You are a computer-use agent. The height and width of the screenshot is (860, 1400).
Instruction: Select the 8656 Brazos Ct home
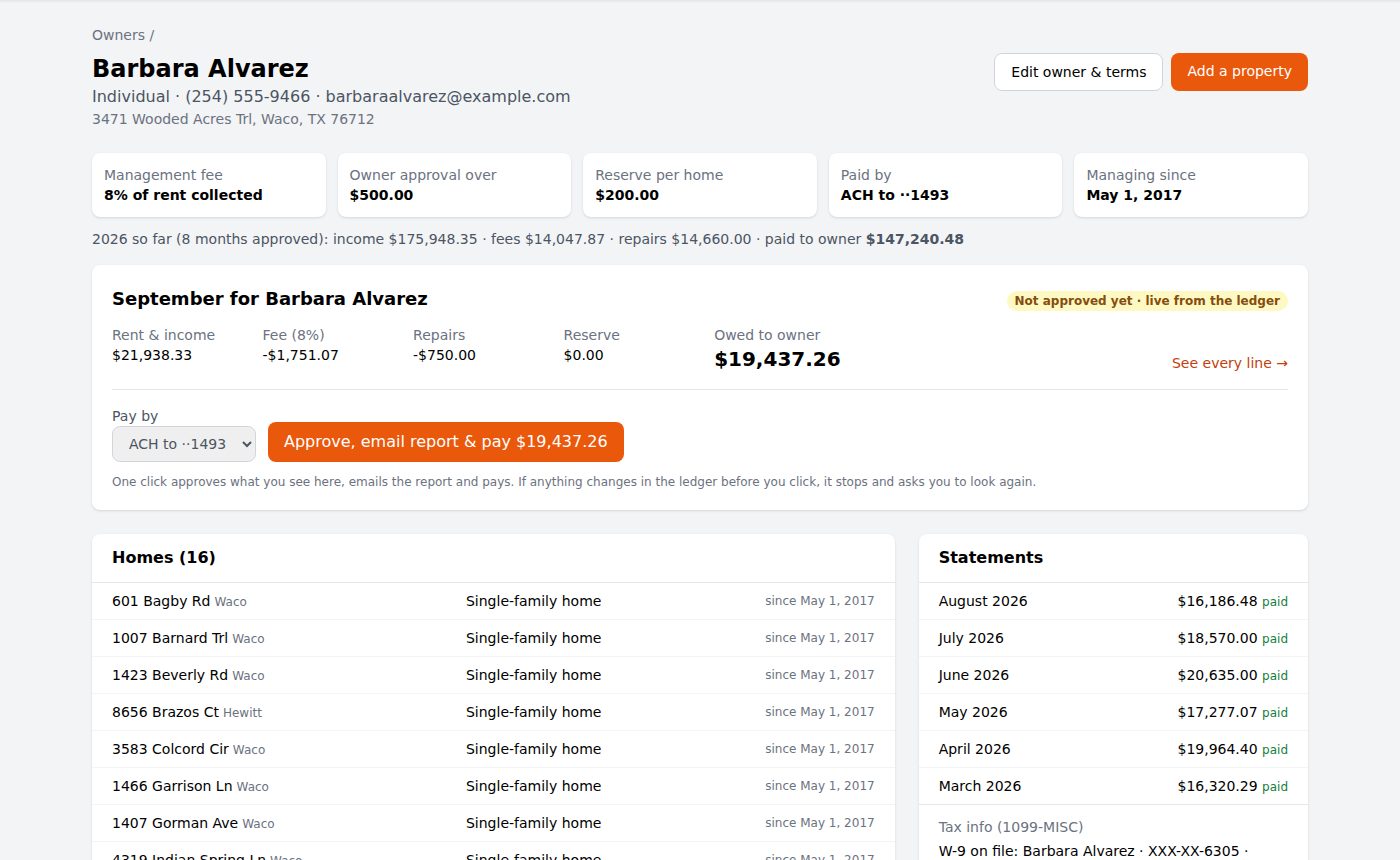coord(493,712)
